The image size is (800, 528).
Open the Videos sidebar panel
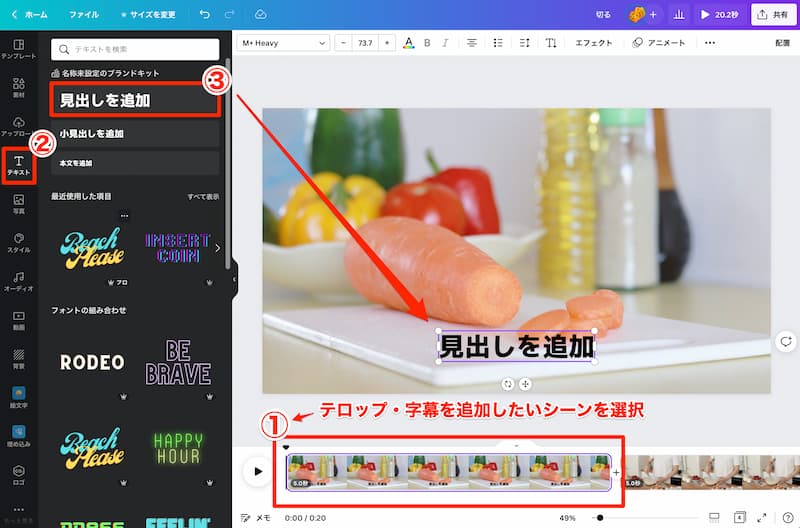18,320
